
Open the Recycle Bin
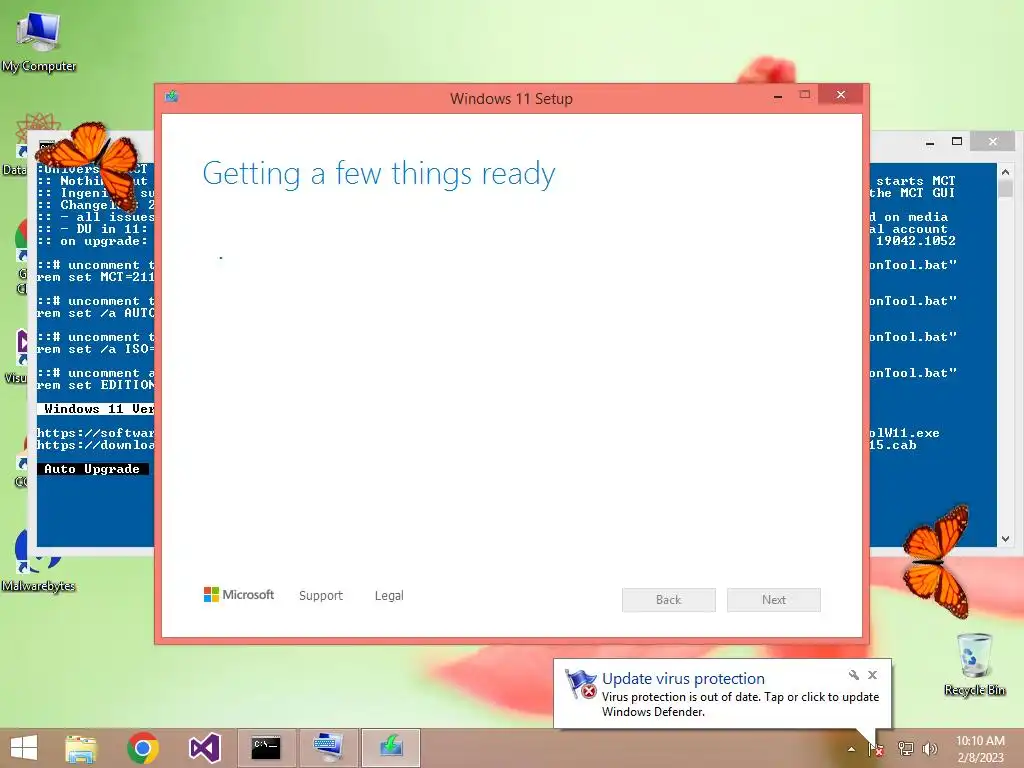point(974,664)
